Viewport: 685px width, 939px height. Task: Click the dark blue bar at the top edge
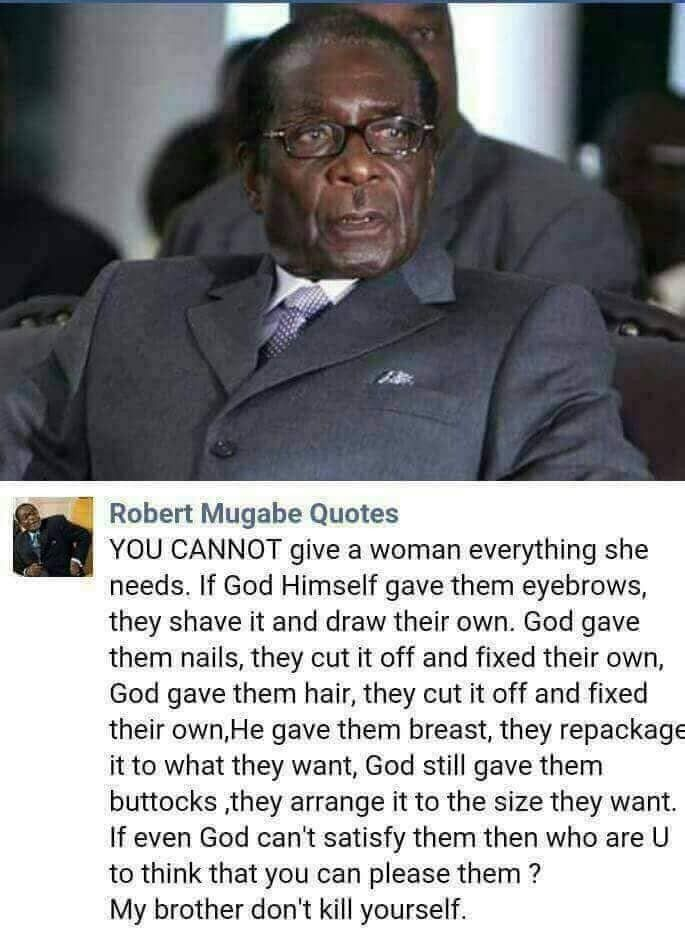342,2
